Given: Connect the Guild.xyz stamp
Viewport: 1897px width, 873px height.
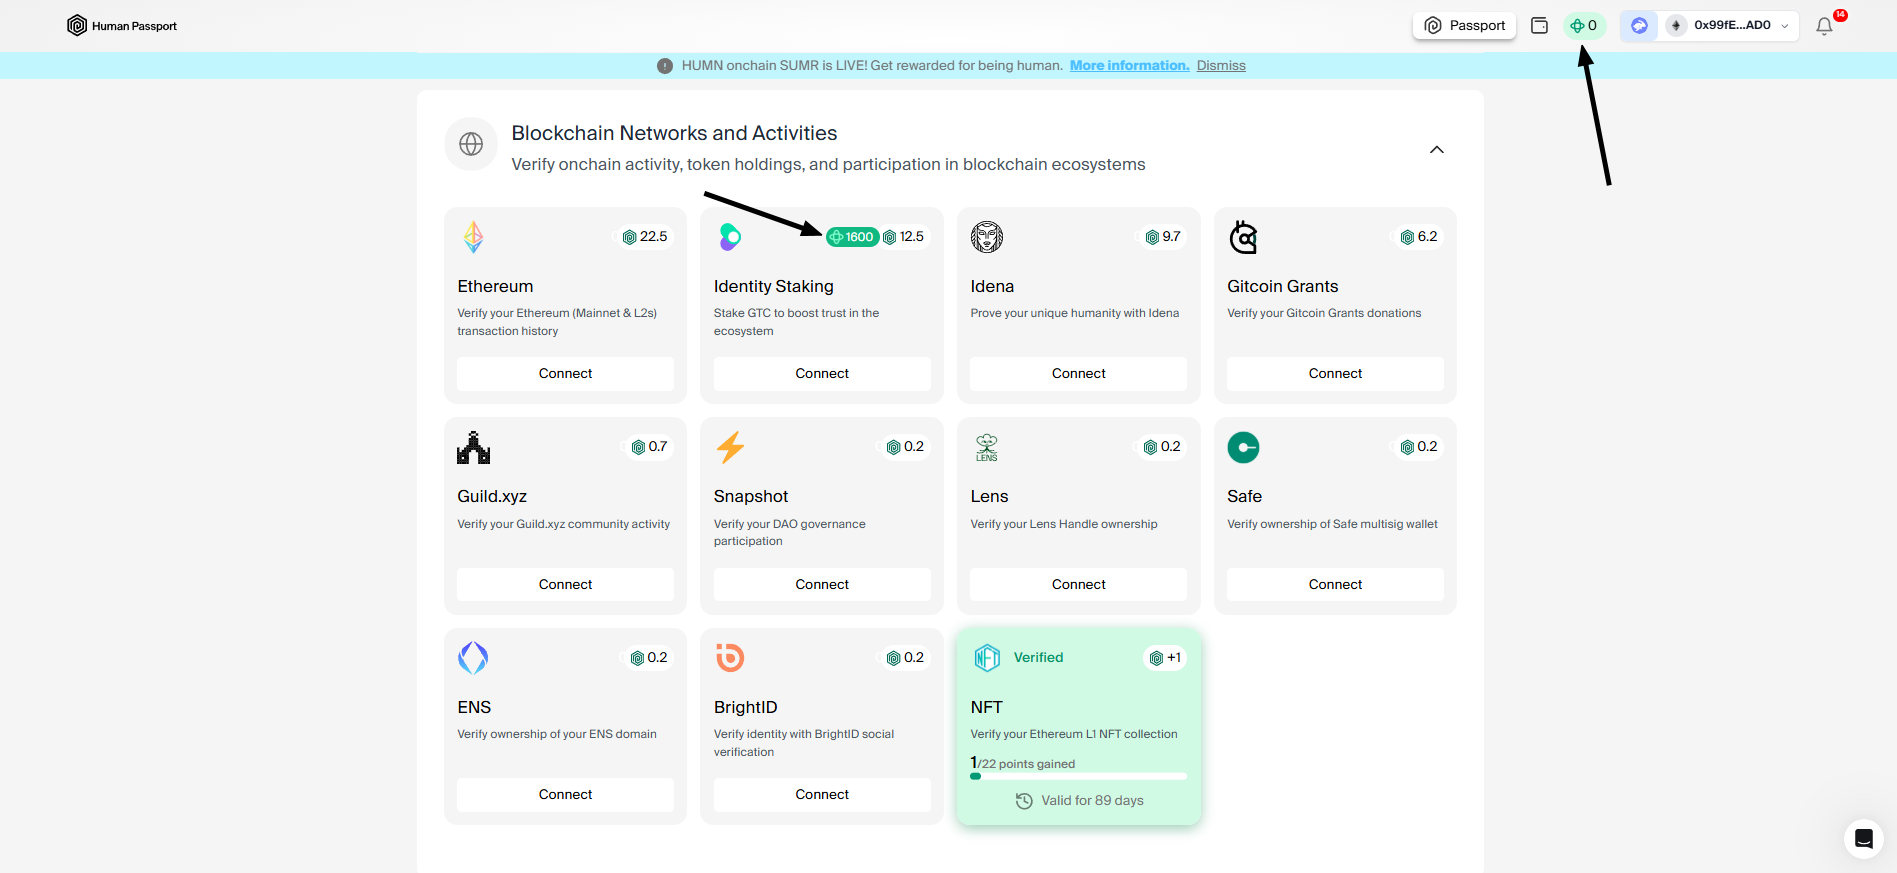Looking at the screenshot, I should point(565,584).
